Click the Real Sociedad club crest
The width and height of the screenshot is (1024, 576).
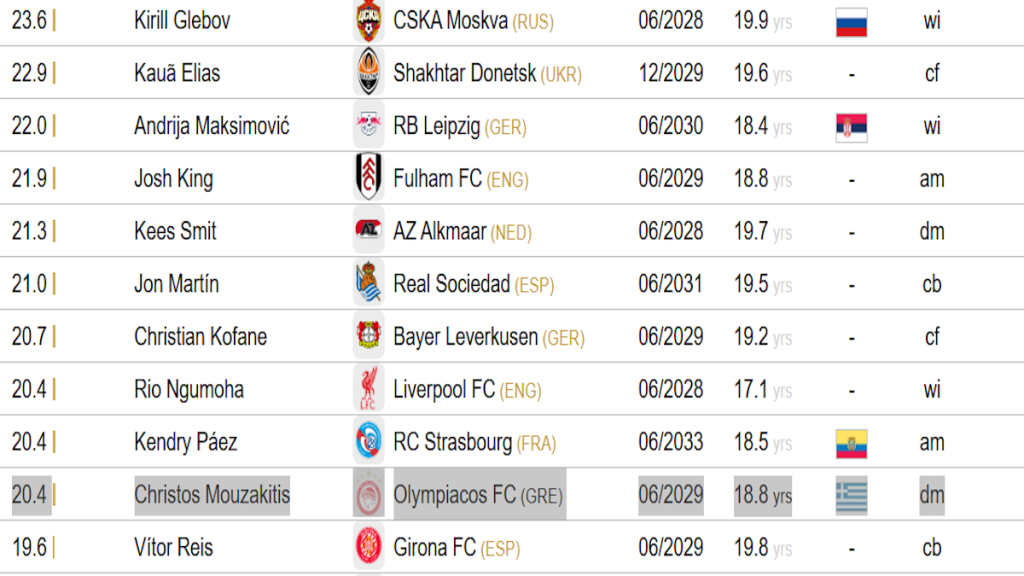point(368,284)
